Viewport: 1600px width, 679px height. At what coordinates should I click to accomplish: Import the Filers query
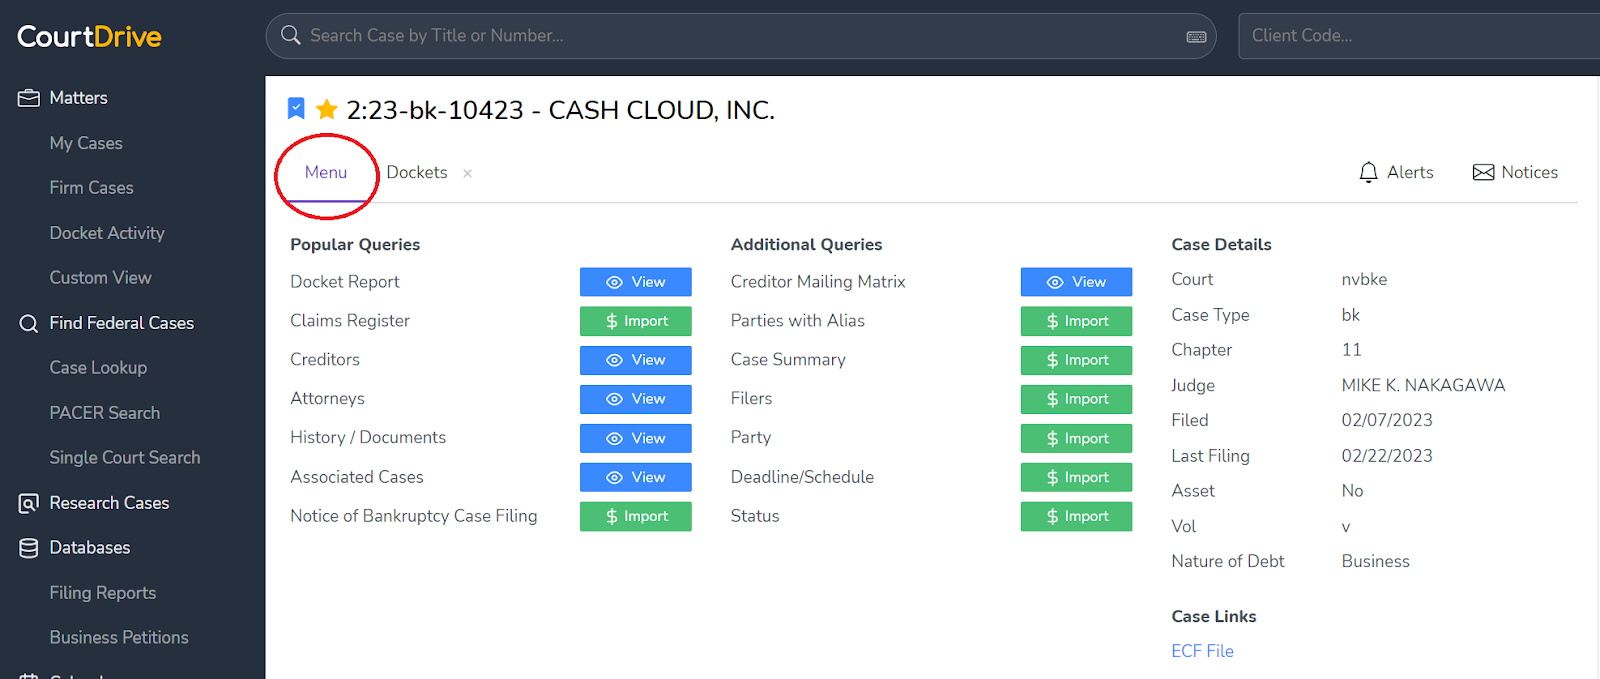(1076, 399)
